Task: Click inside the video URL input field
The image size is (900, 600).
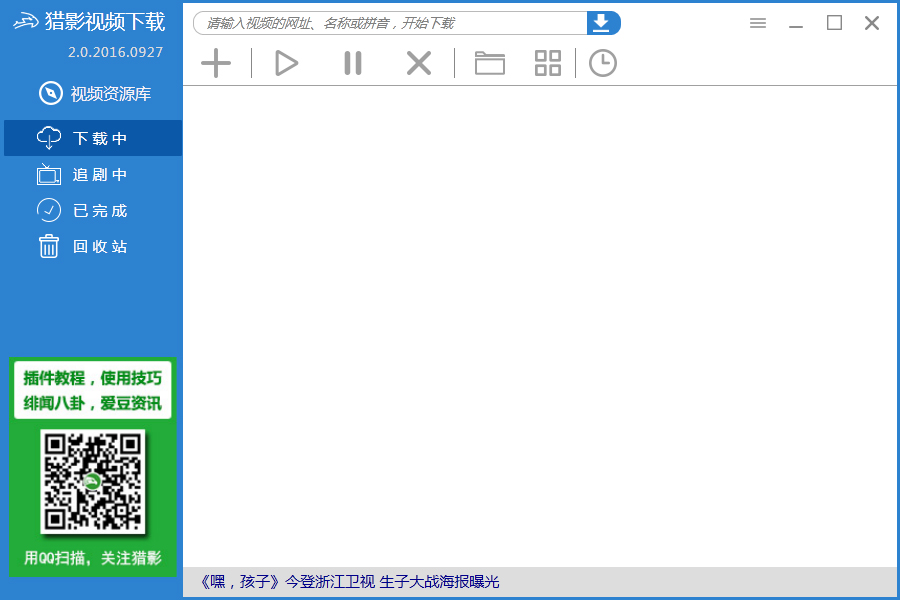Action: tap(390, 21)
